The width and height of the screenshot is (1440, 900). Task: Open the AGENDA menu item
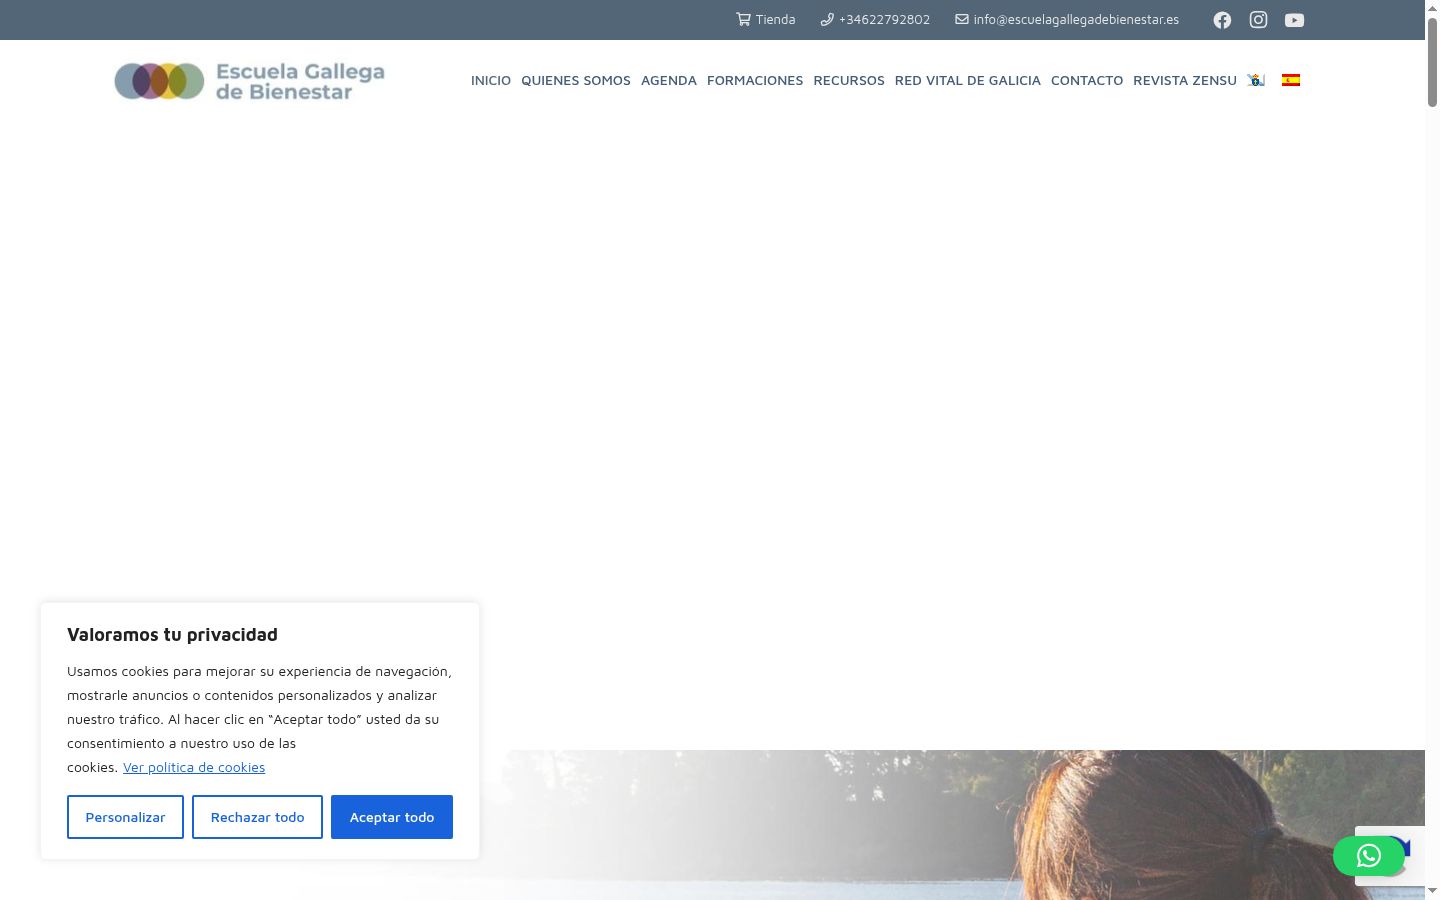pyautogui.click(x=669, y=80)
